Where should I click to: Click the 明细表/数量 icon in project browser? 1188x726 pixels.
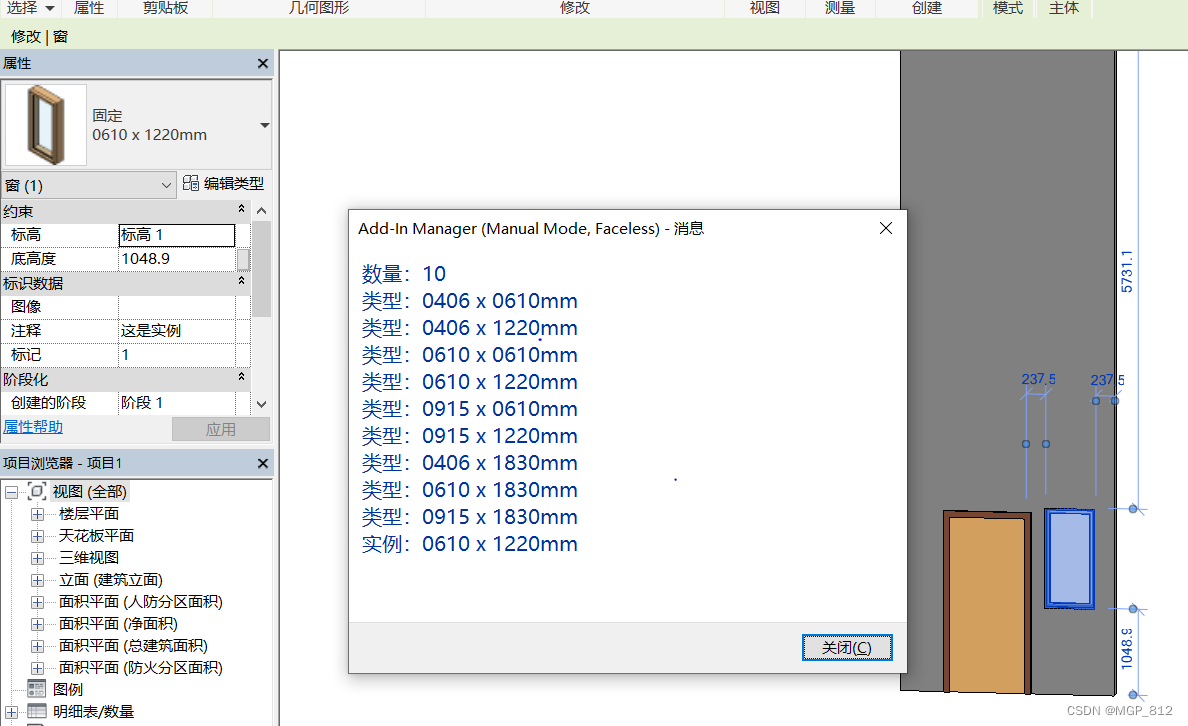click(x=37, y=711)
